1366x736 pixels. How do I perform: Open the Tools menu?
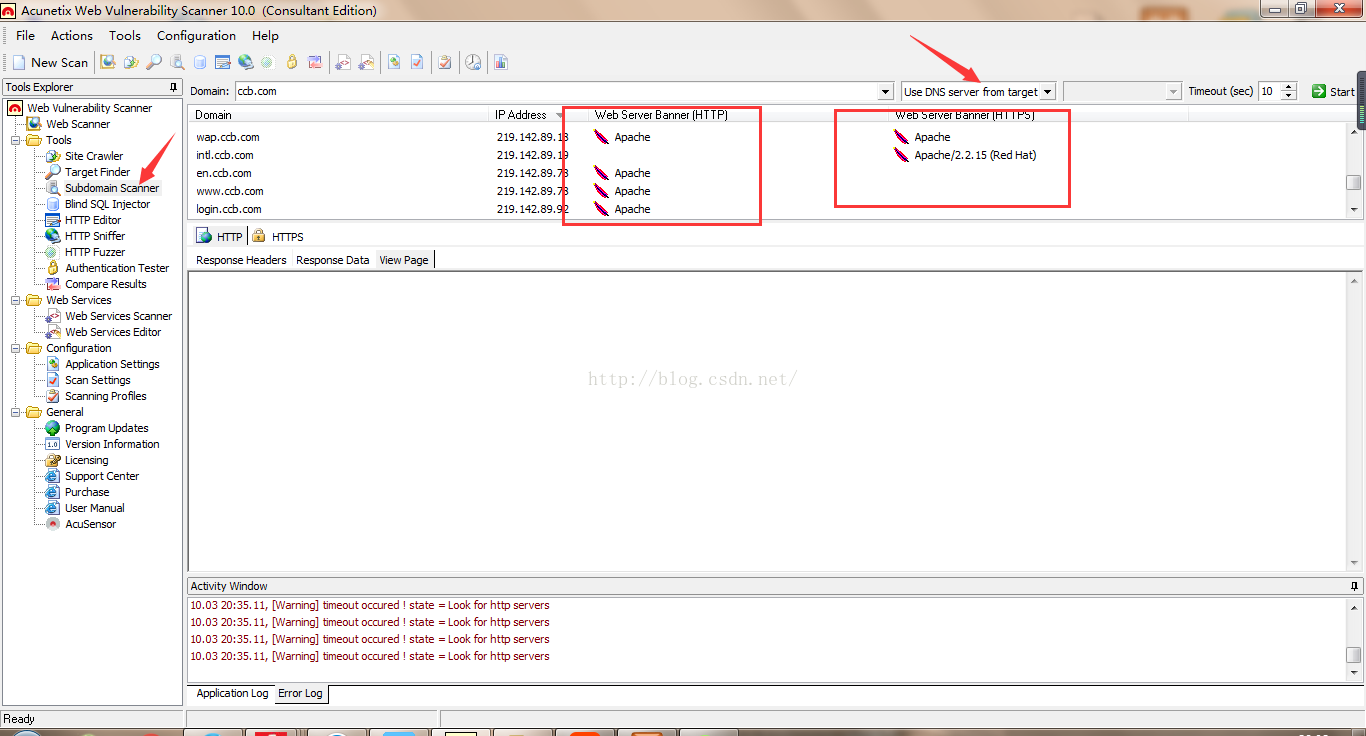point(125,35)
